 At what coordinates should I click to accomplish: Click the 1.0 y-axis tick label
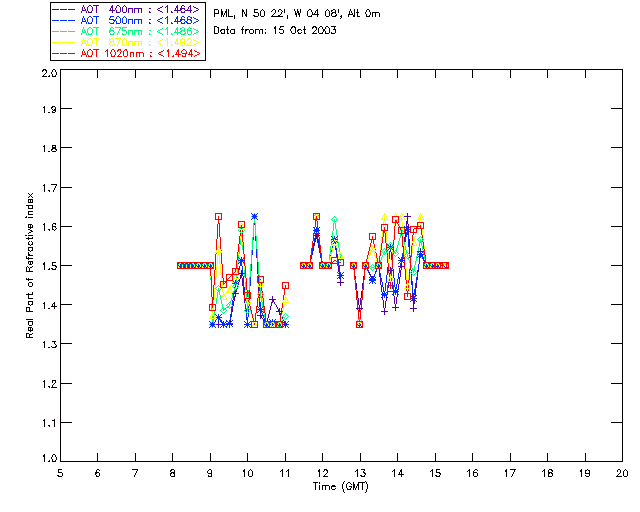(49, 459)
